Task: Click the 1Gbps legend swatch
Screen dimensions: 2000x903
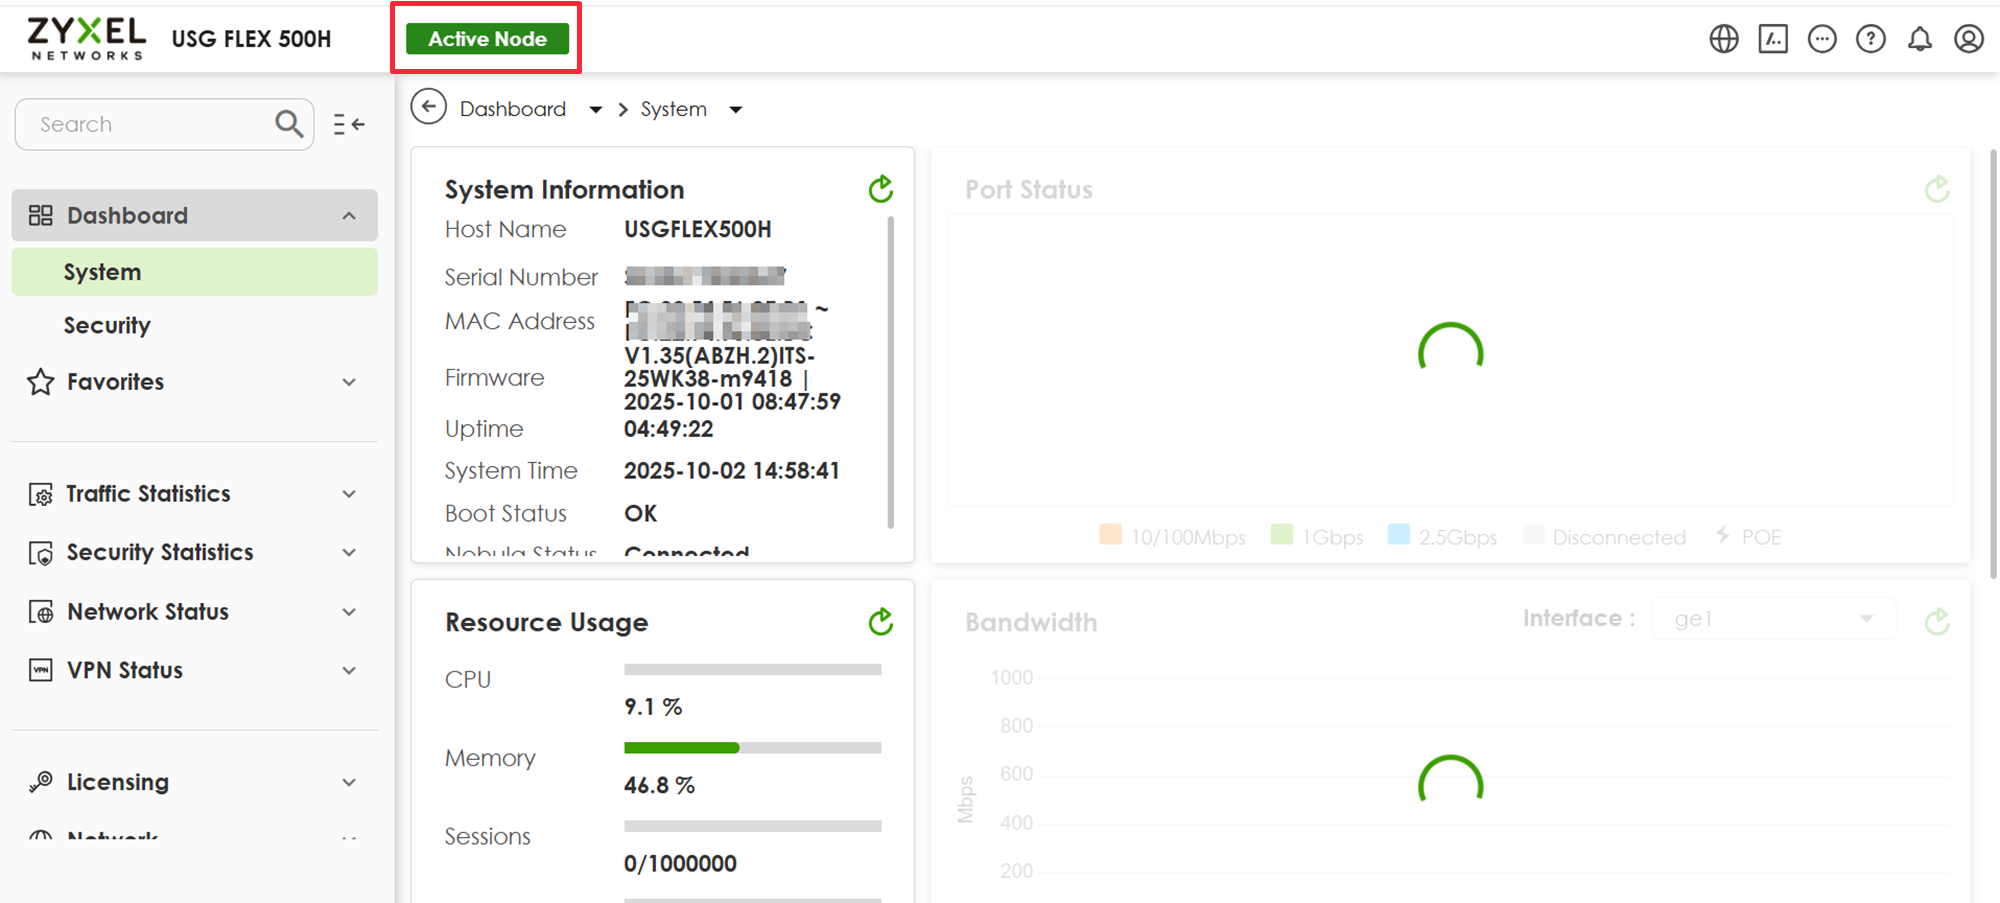Action: tap(1282, 534)
